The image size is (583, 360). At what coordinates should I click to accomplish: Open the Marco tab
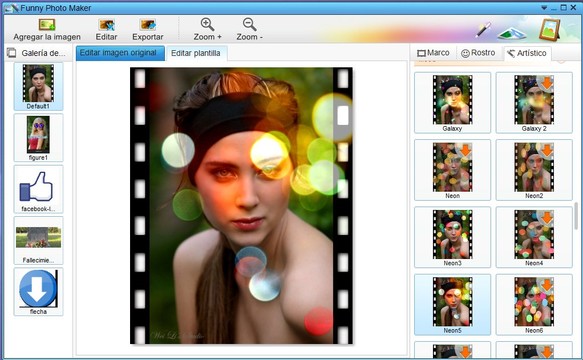tap(433, 53)
